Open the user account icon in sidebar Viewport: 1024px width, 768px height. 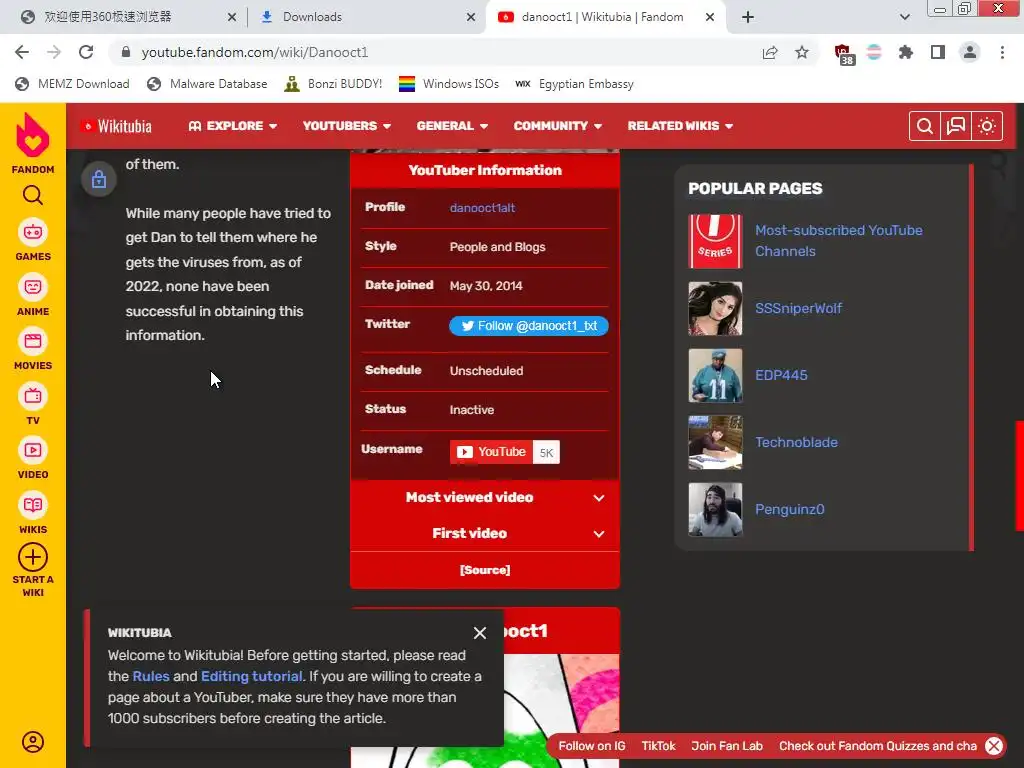click(x=33, y=742)
